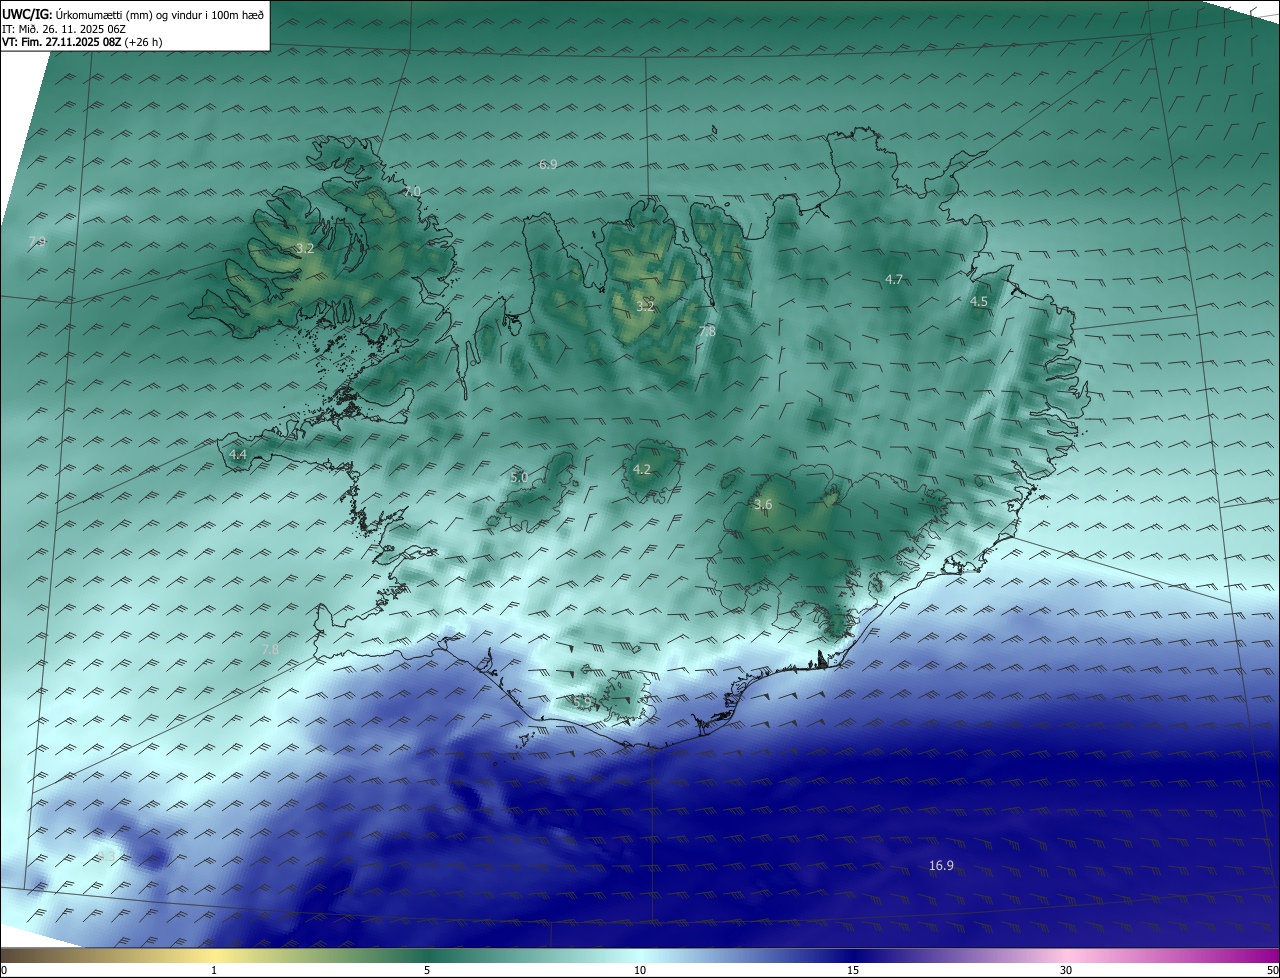Click the 1 tick on the color scale
1280x978 pixels.
tap(215, 971)
